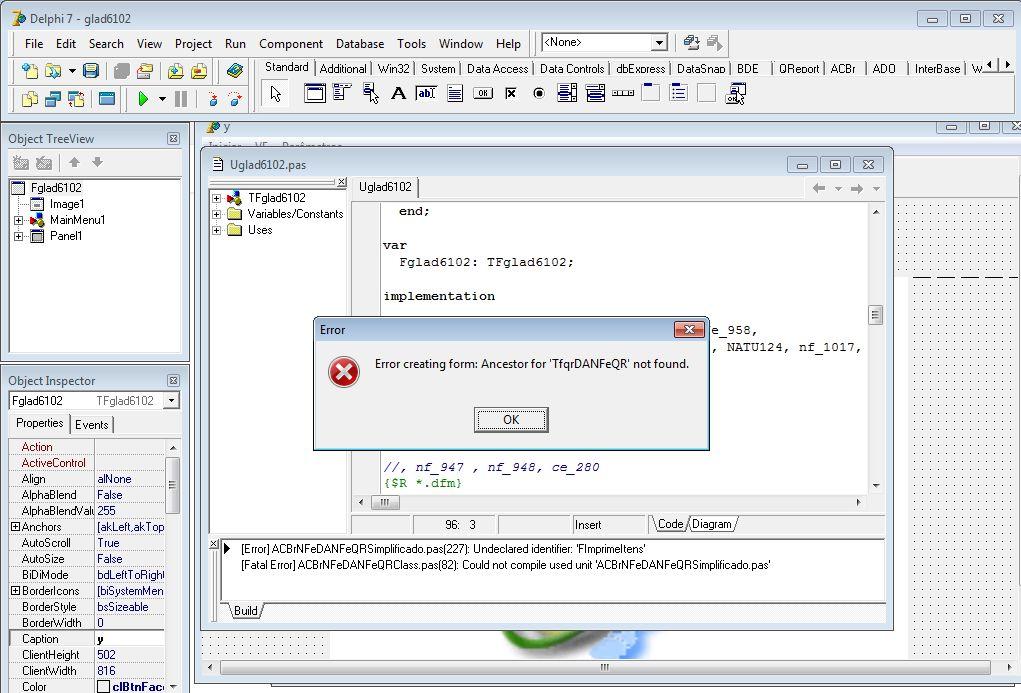Switch to Diagram tab in editor
The height and width of the screenshot is (693, 1021).
tap(712, 524)
